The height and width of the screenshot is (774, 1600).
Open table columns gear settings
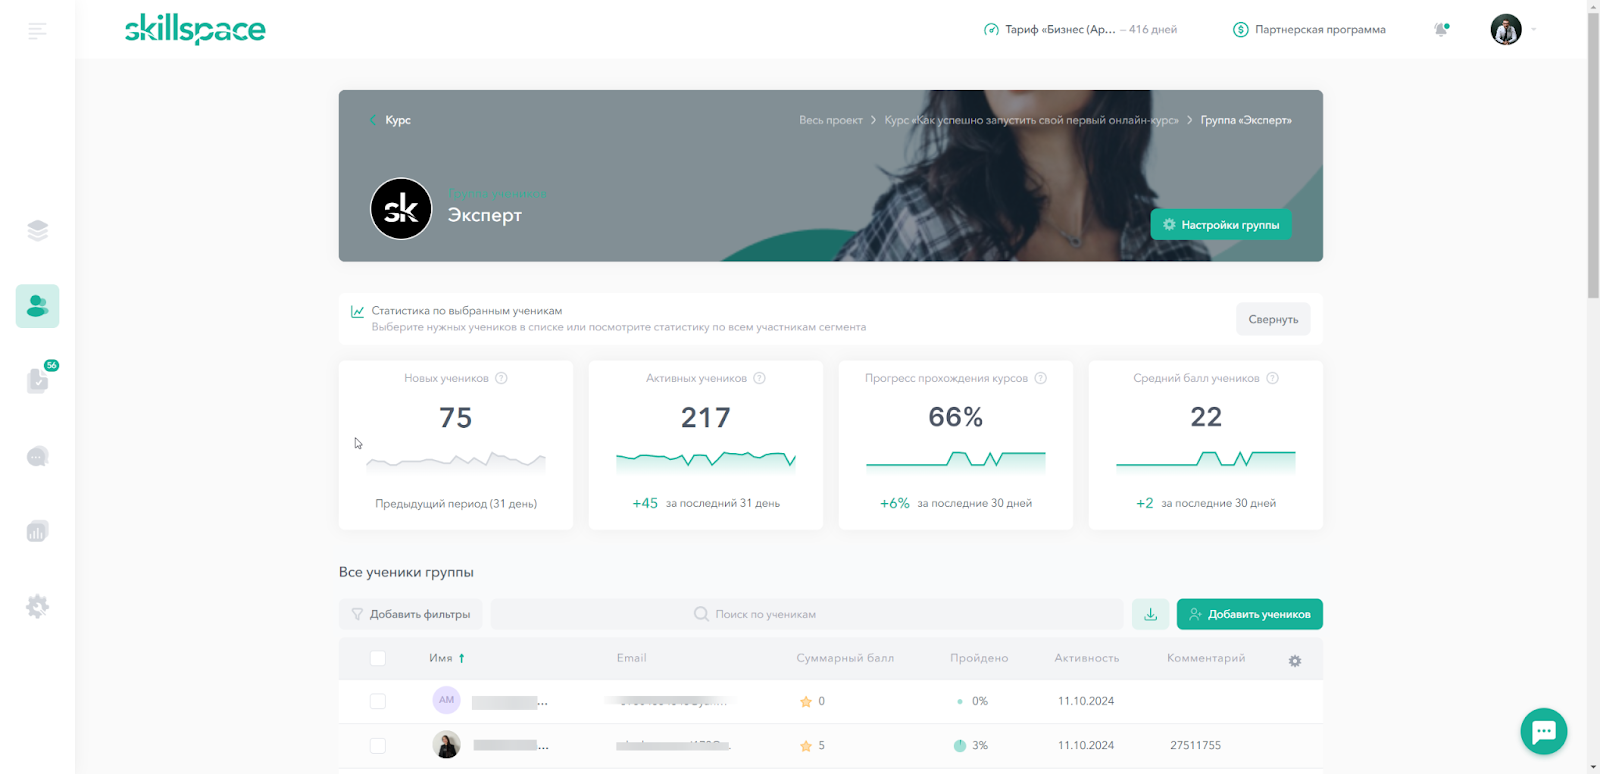tap(1295, 661)
